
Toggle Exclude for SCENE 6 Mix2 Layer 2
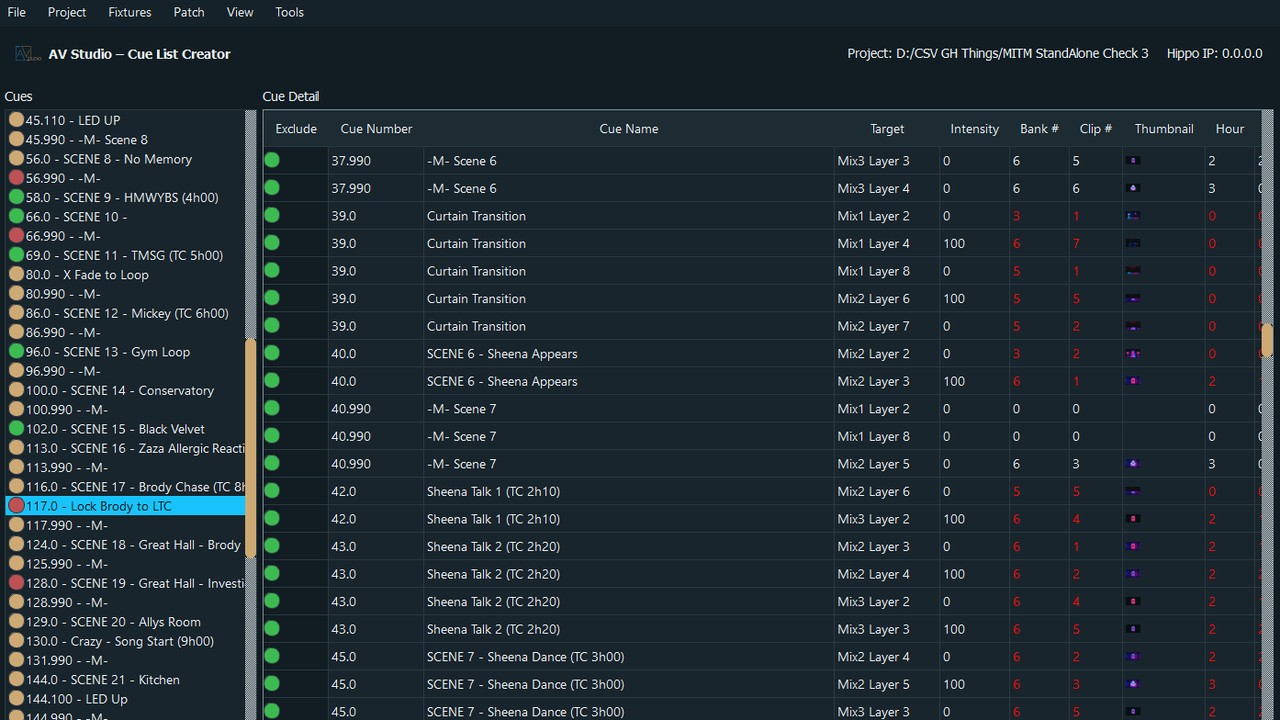point(272,354)
